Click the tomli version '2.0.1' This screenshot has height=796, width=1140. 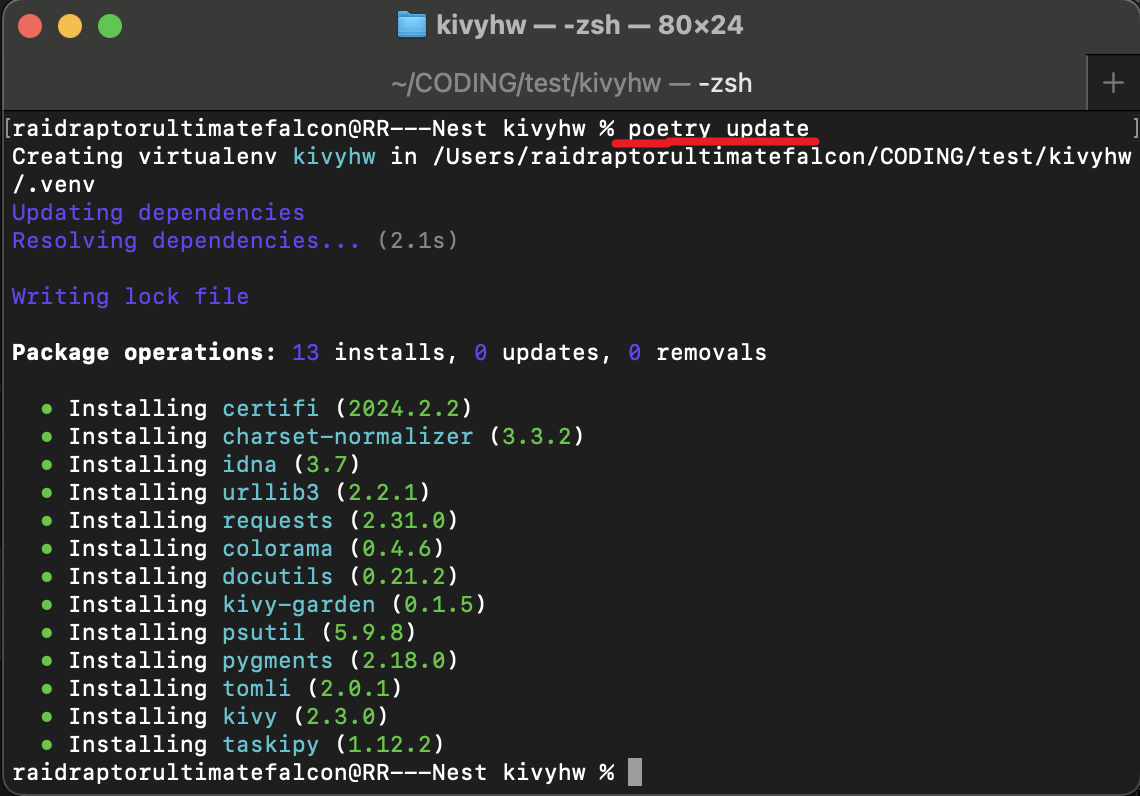pyautogui.click(x=355, y=688)
